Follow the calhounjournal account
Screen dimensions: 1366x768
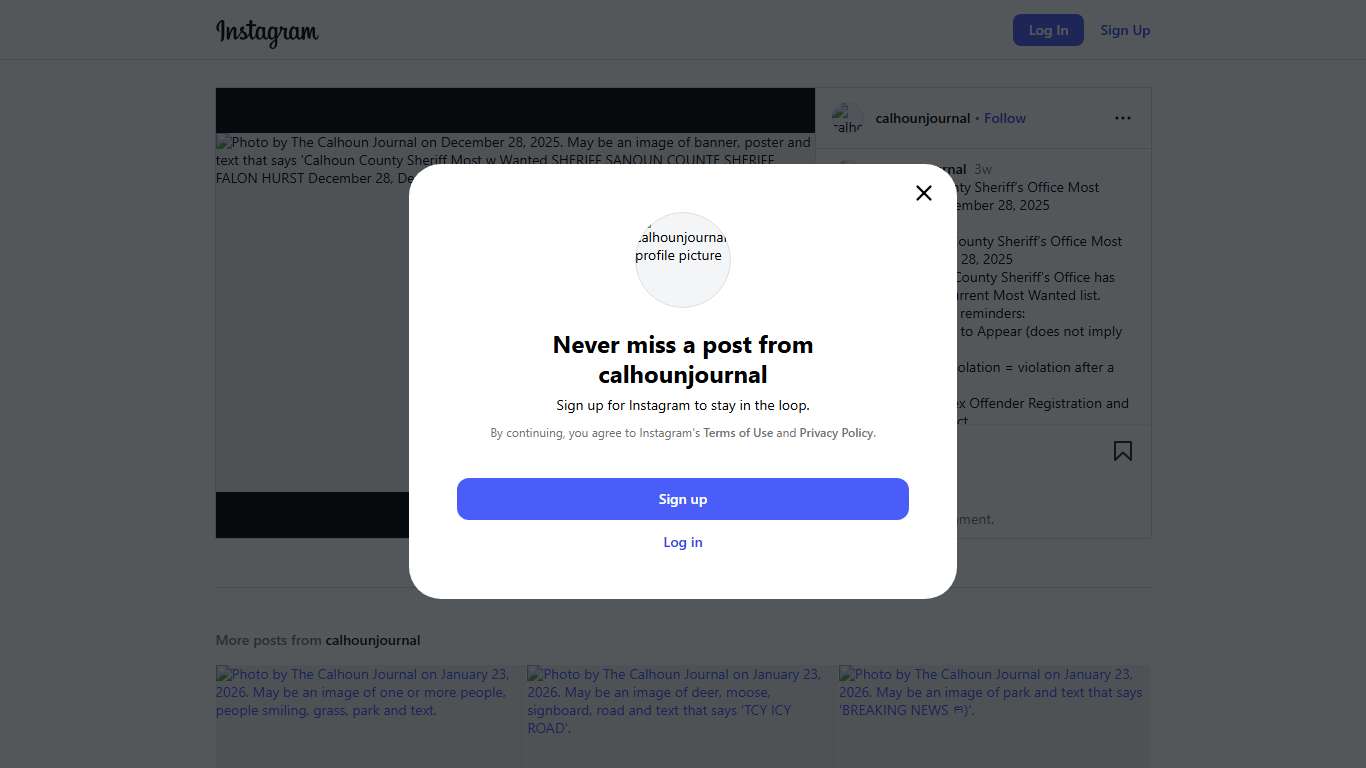1004,118
